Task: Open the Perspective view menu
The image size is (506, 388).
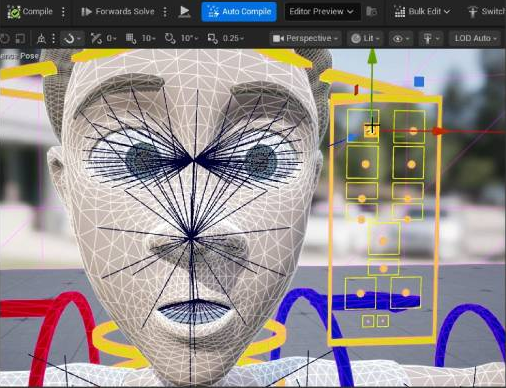Action: (305, 38)
